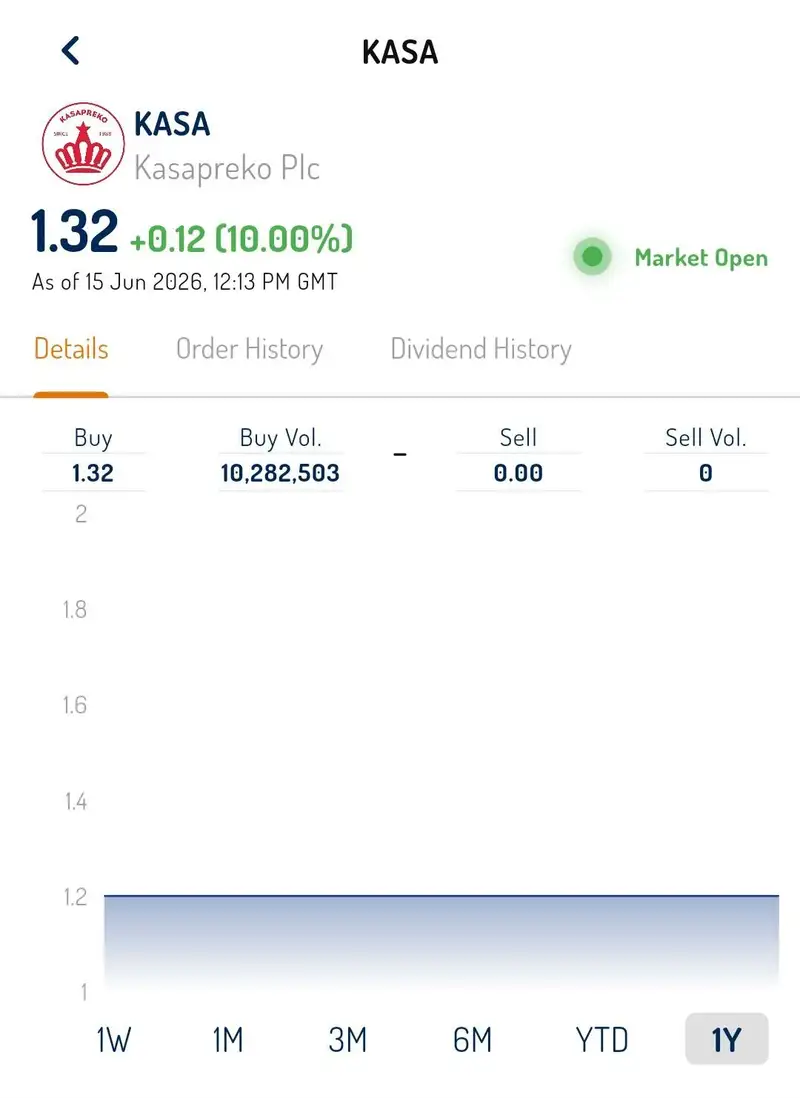This screenshot has height=1098, width=800.
Task: Tap the +0.12 (10.00%) price change
Action: click(x=242, y=239)
